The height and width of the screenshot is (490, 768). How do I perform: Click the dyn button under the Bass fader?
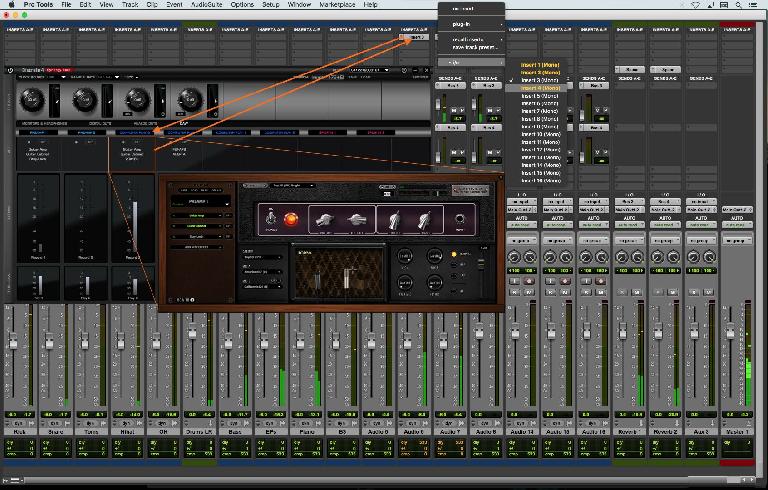click(x=234, y=423)
